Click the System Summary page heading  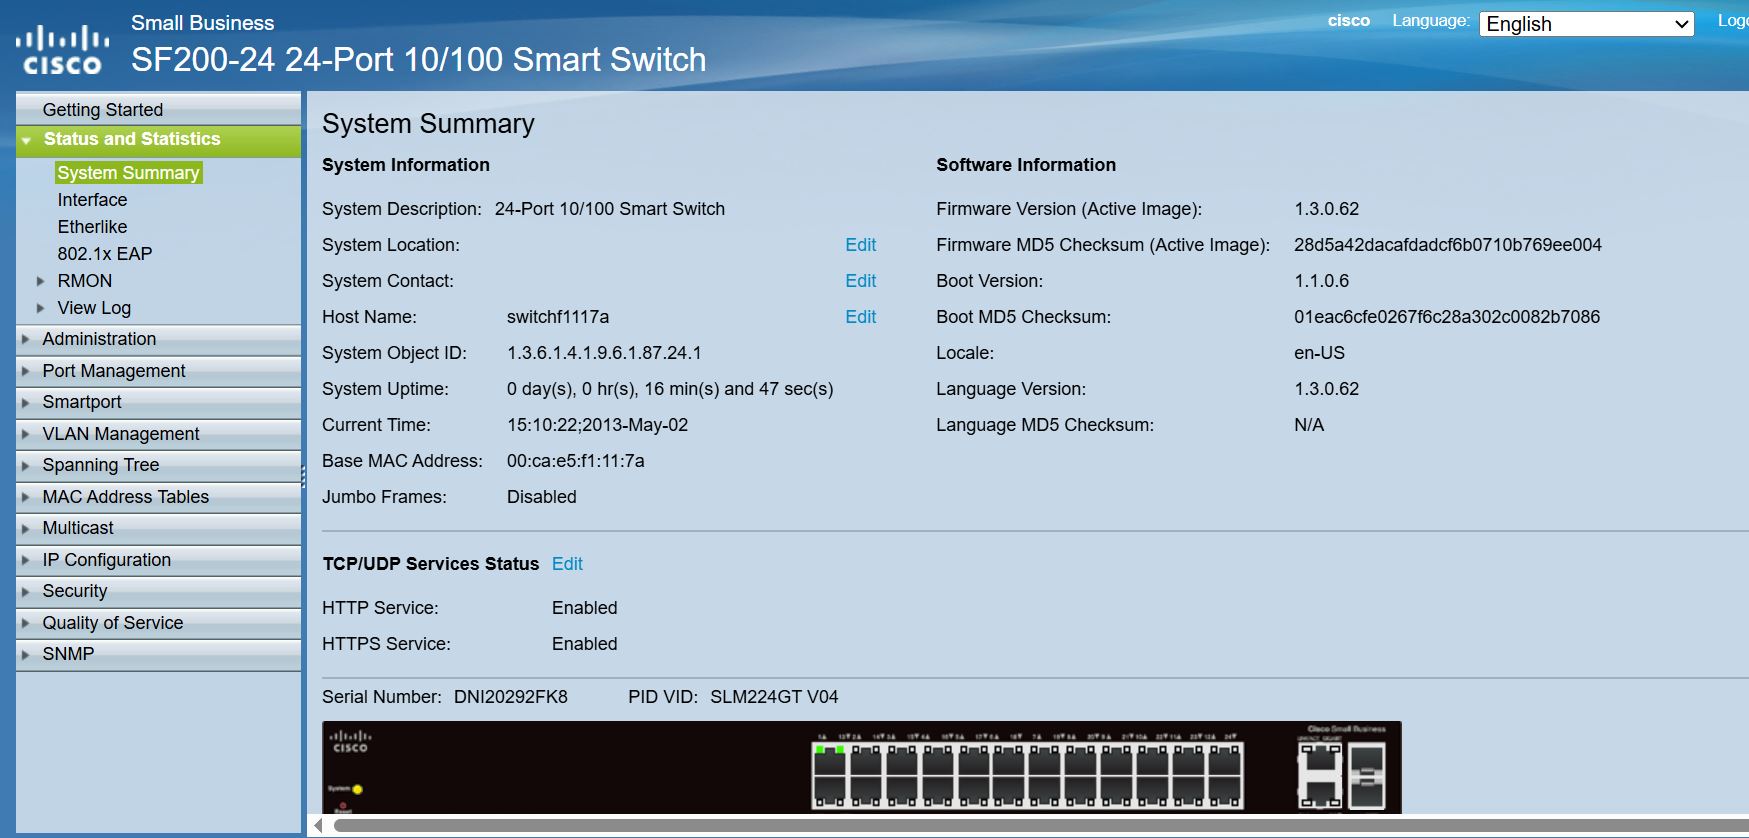click(428, 124)
